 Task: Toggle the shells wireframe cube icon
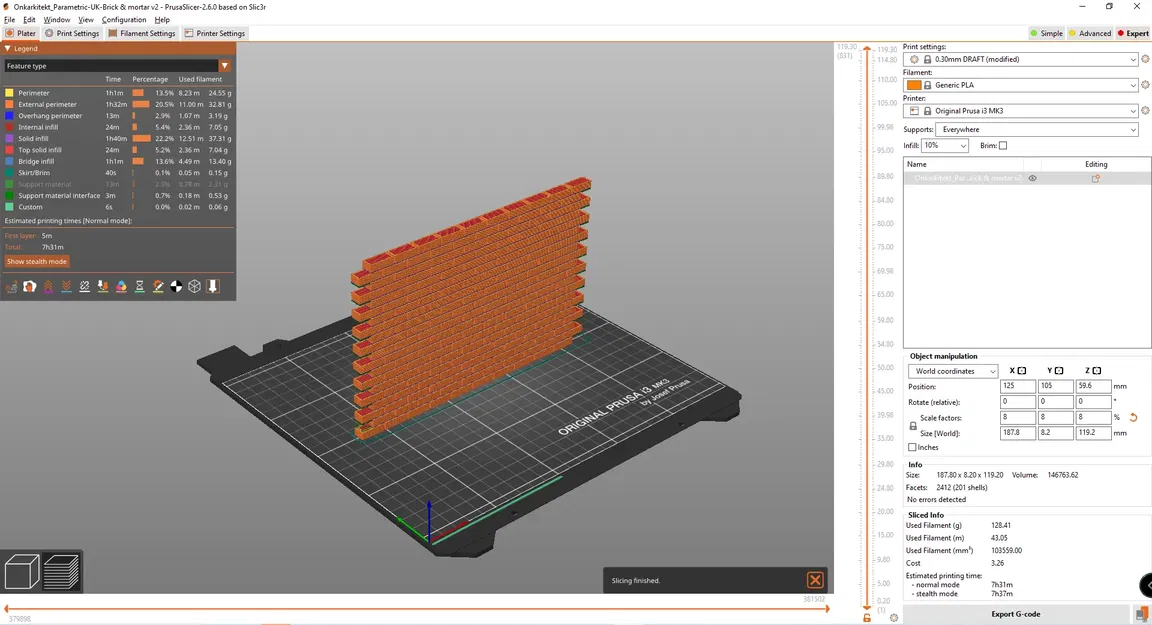click(194, 287)
